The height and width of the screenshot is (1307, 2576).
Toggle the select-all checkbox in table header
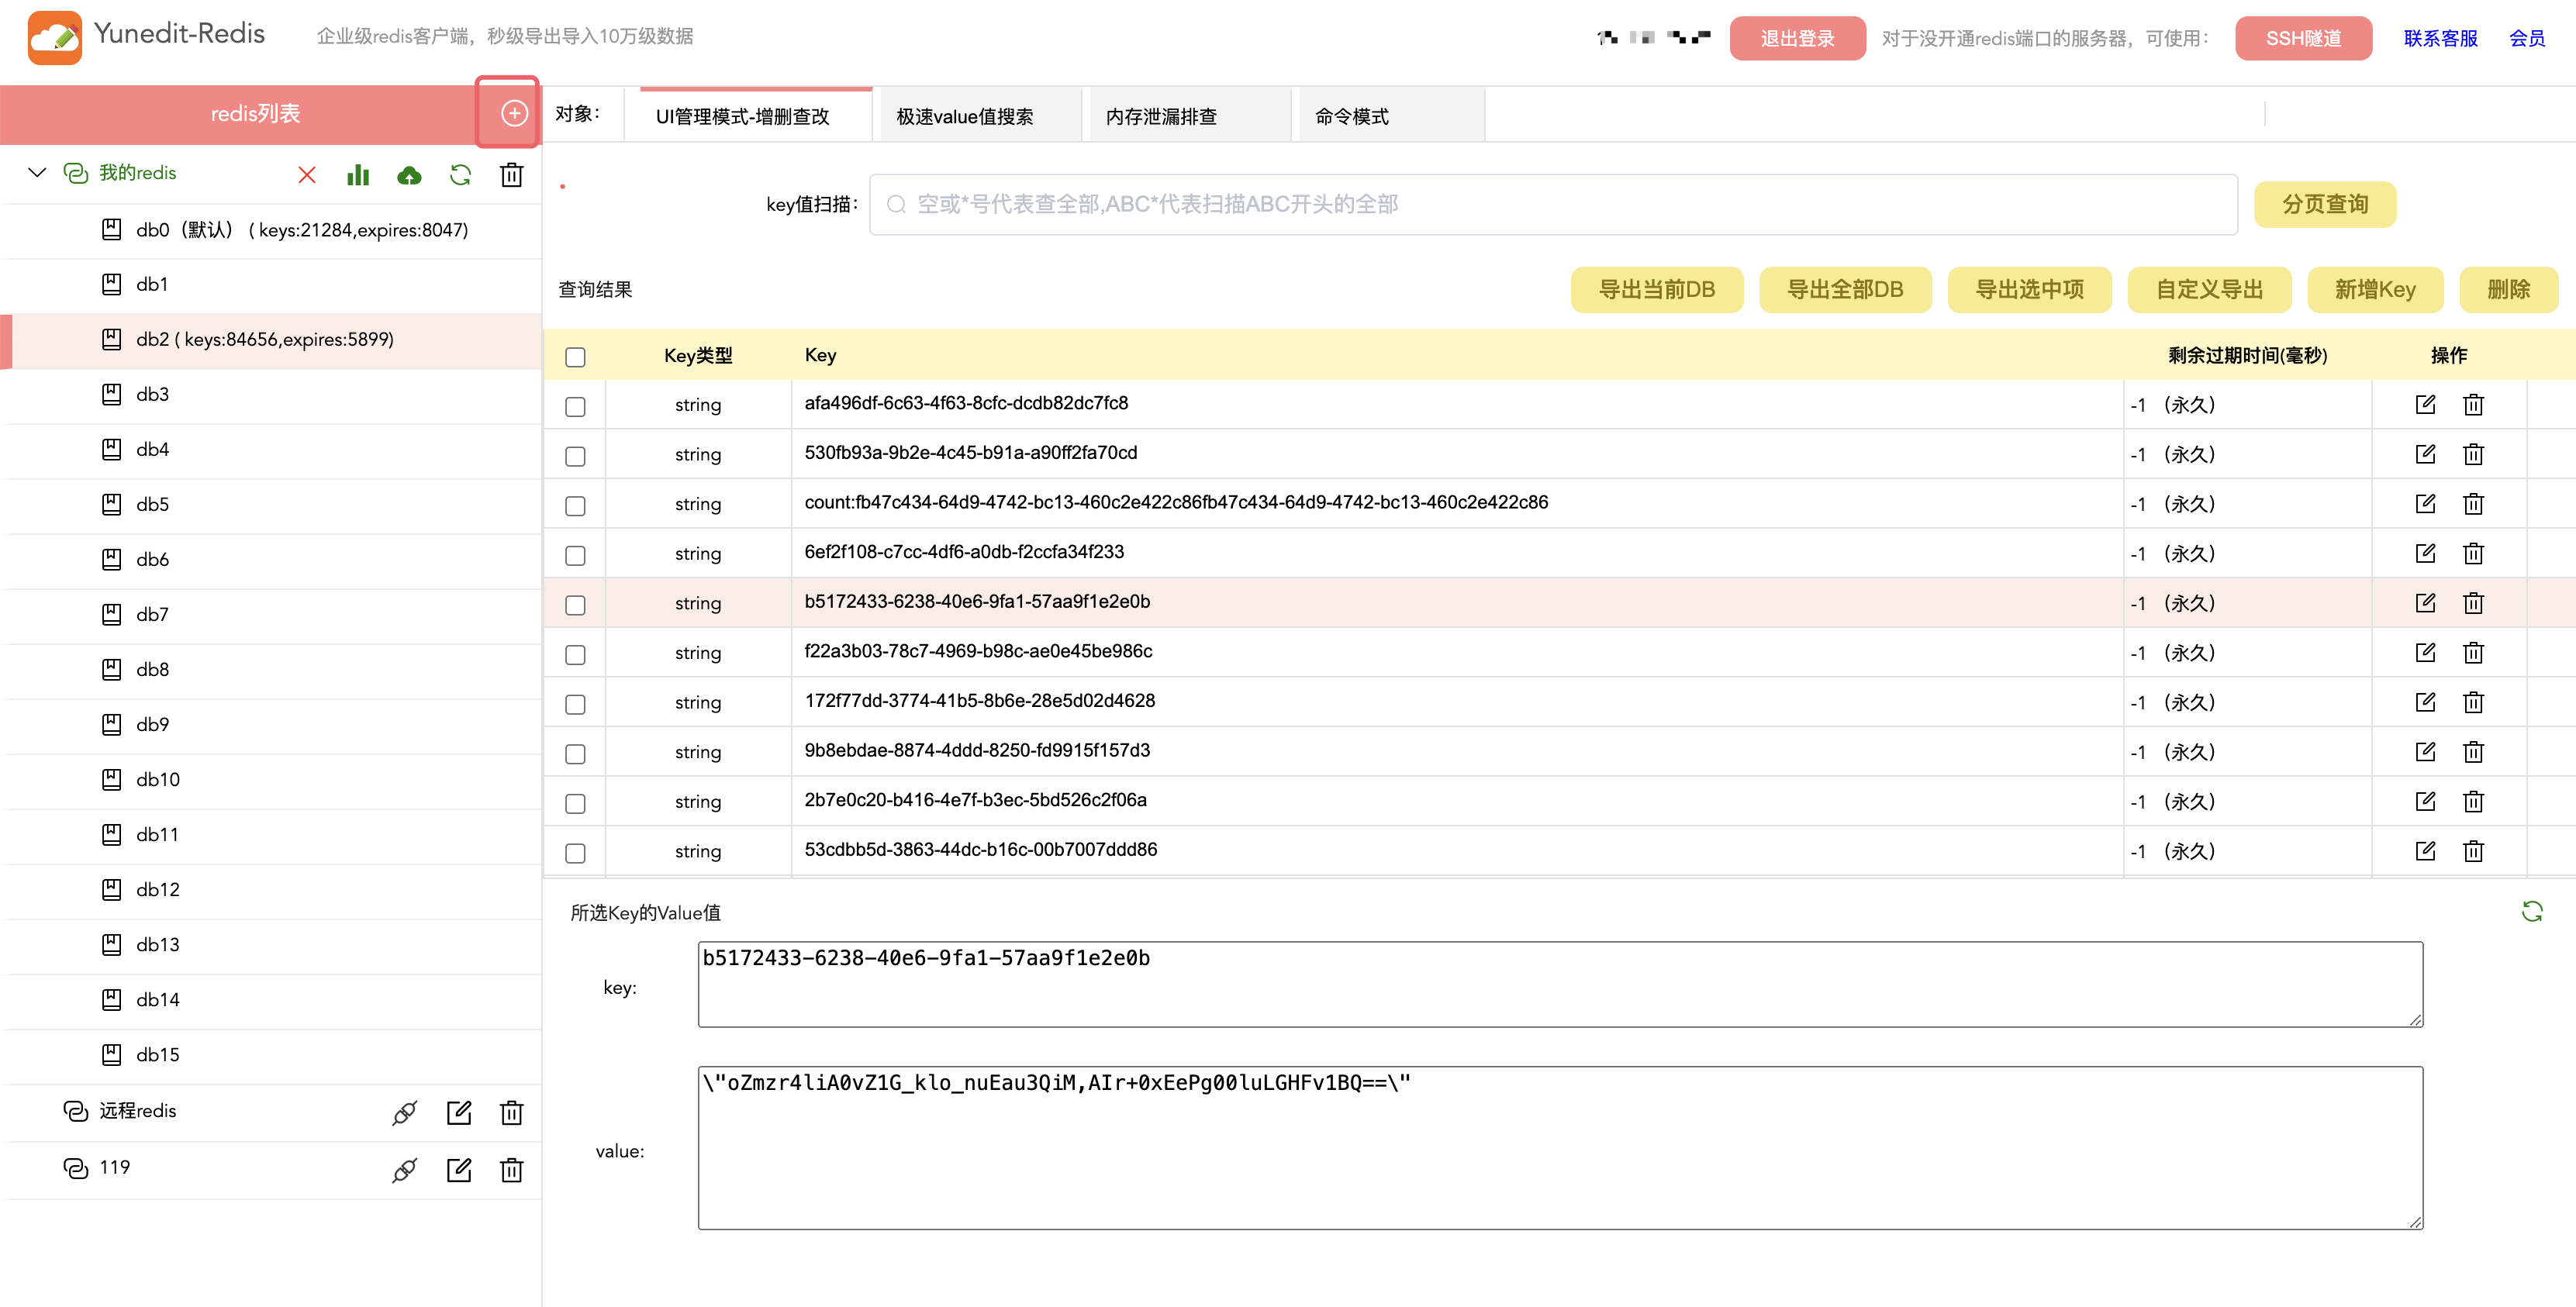click(x=575, y=357)
